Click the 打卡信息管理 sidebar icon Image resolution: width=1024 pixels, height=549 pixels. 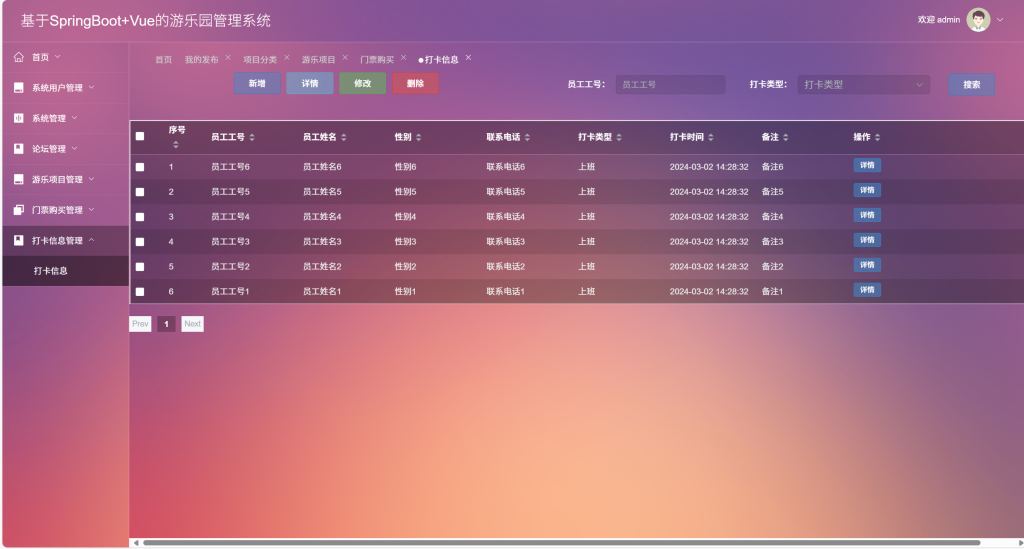point(18,240)
